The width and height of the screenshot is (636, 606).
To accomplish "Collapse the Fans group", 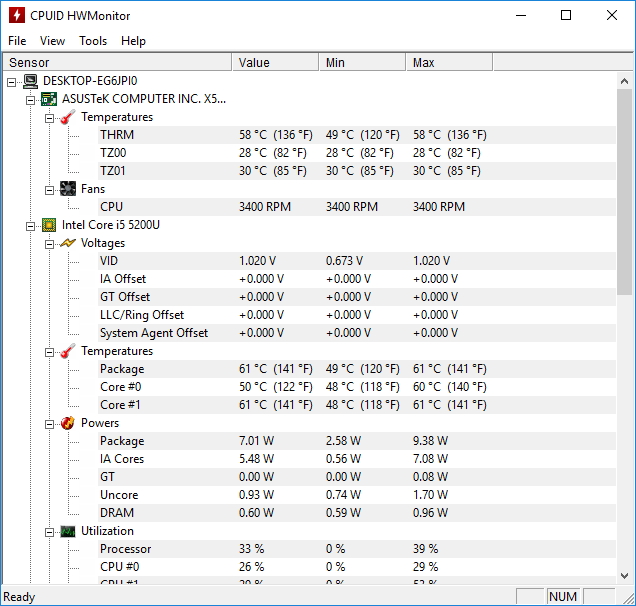I will click(x=49, y=190).
